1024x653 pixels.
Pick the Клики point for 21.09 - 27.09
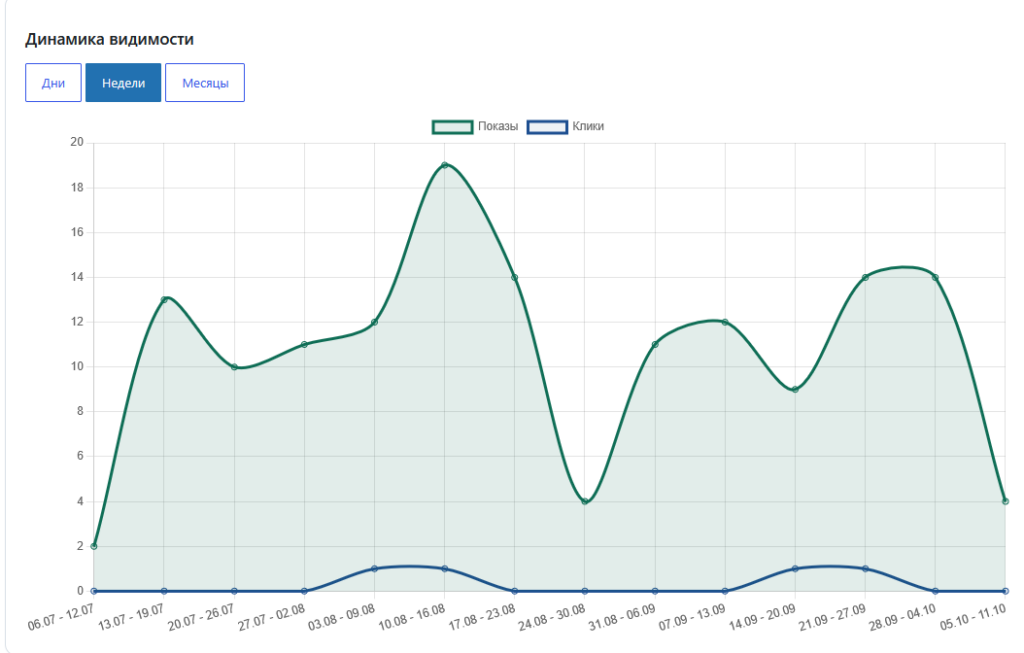pyautogui.click(x=865, y=569)
